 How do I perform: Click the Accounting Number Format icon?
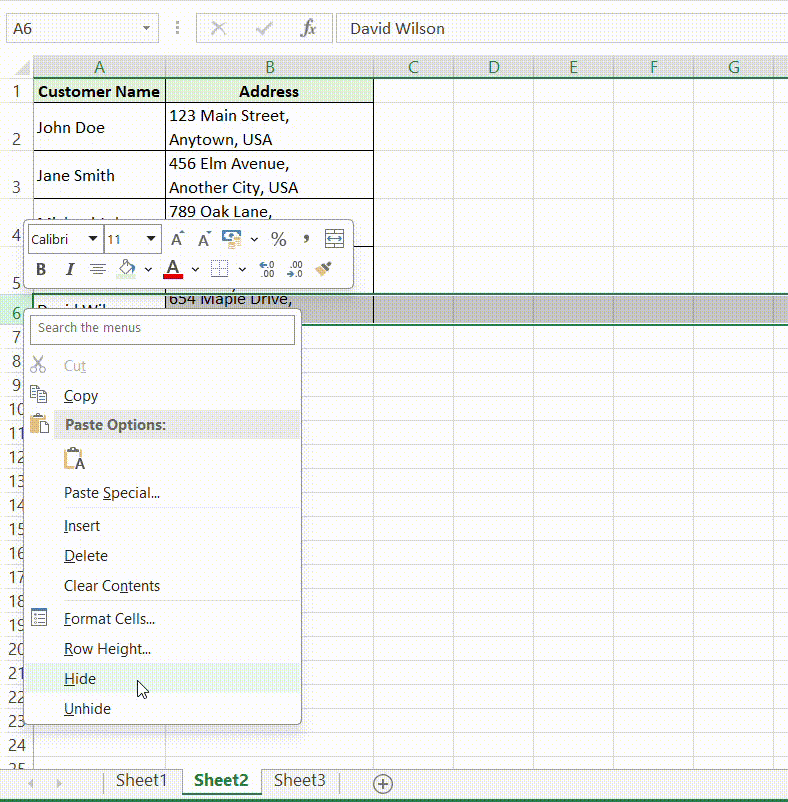pyautogui.click(x=232, y=239)
